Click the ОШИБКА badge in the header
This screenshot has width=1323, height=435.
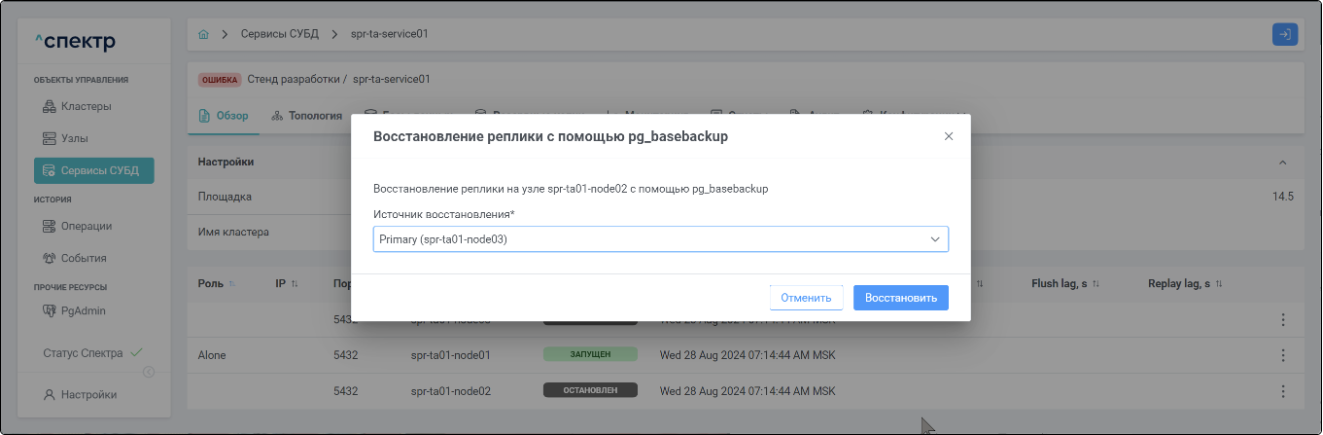coord(219,79)
